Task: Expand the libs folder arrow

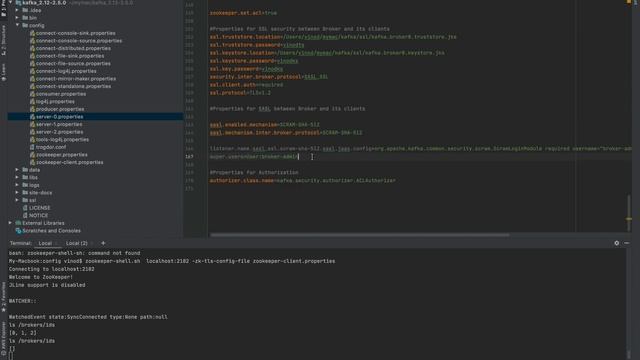Action: (17, 178)
